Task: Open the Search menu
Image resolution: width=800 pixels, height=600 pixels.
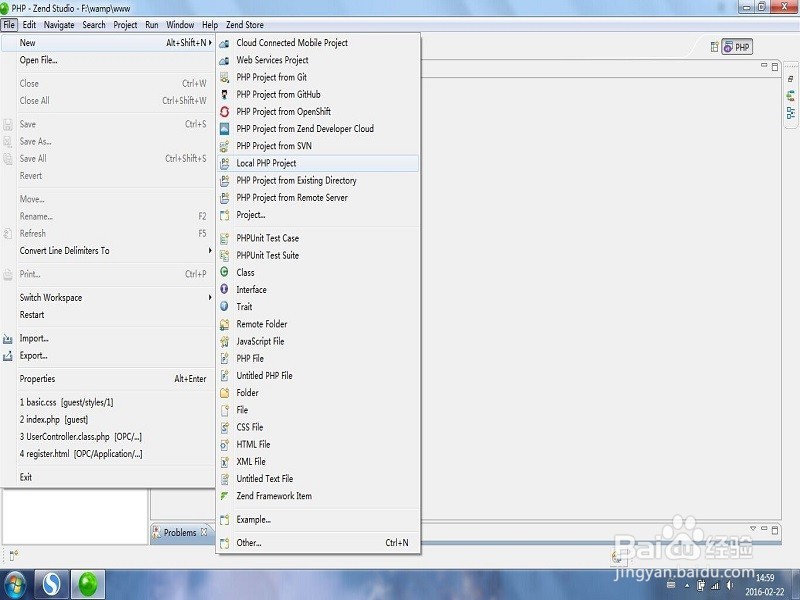Action: (94, 24)
